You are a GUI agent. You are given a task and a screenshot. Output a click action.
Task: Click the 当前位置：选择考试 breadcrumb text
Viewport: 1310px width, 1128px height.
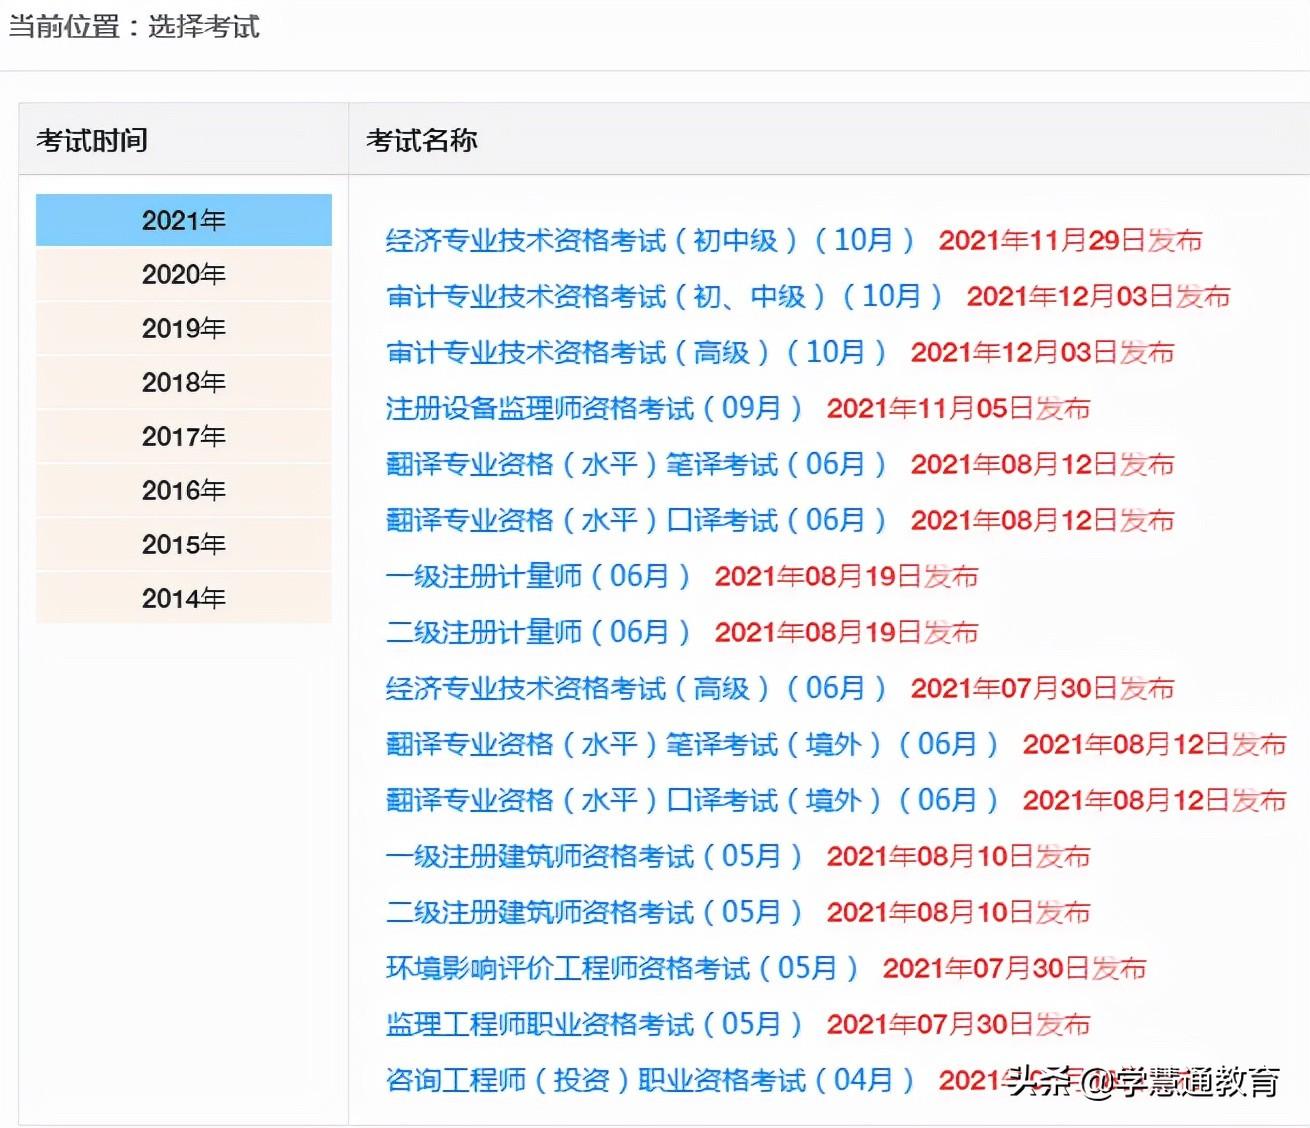tap(134, 26)
